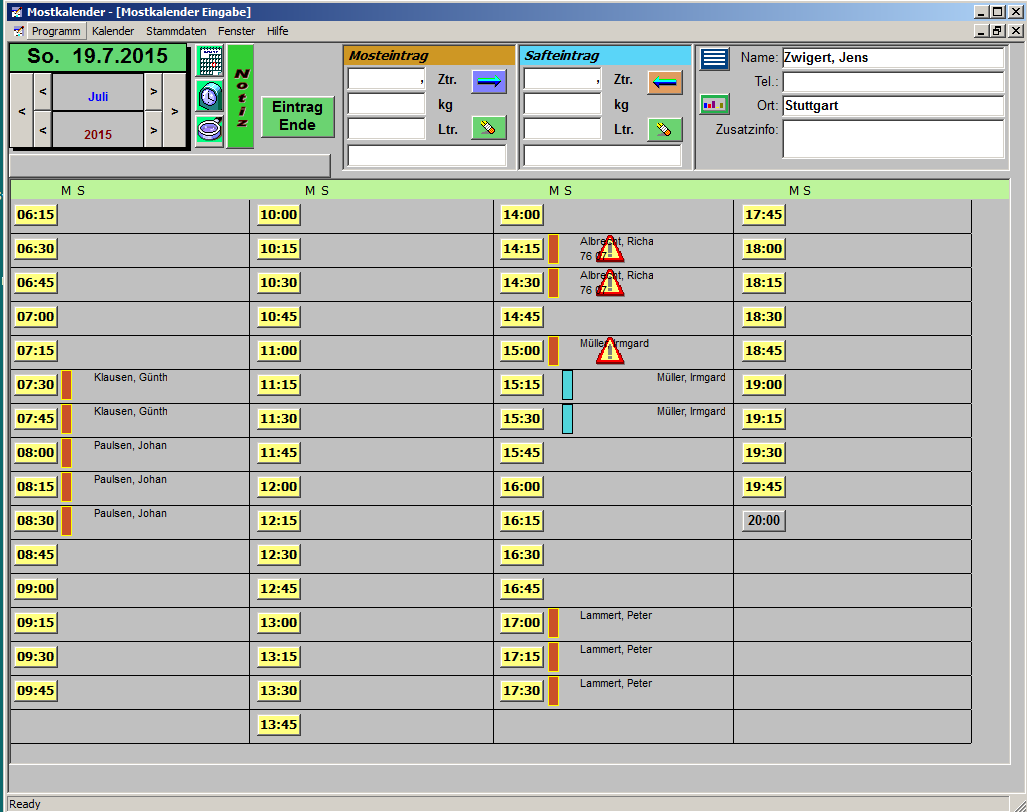Click the eraser icon in Mosteintrag
Screen dimensions: 1027x812
pos(489,128)
